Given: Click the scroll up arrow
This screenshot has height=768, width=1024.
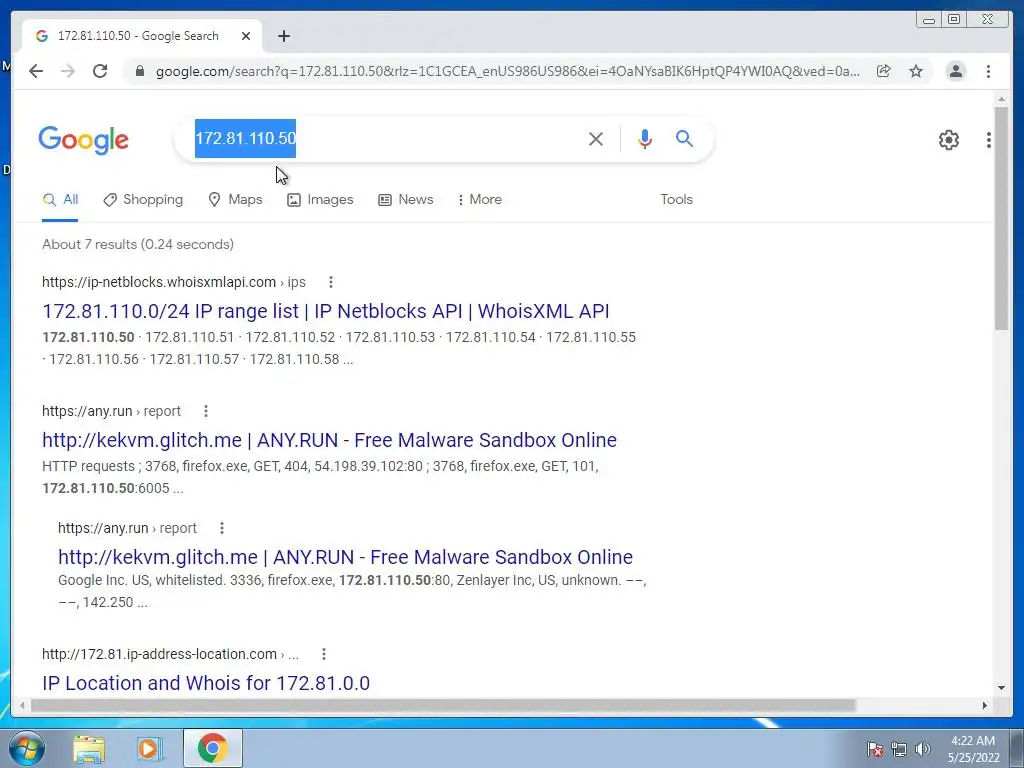Looking at the screenshot, I should click(1002, 99).
